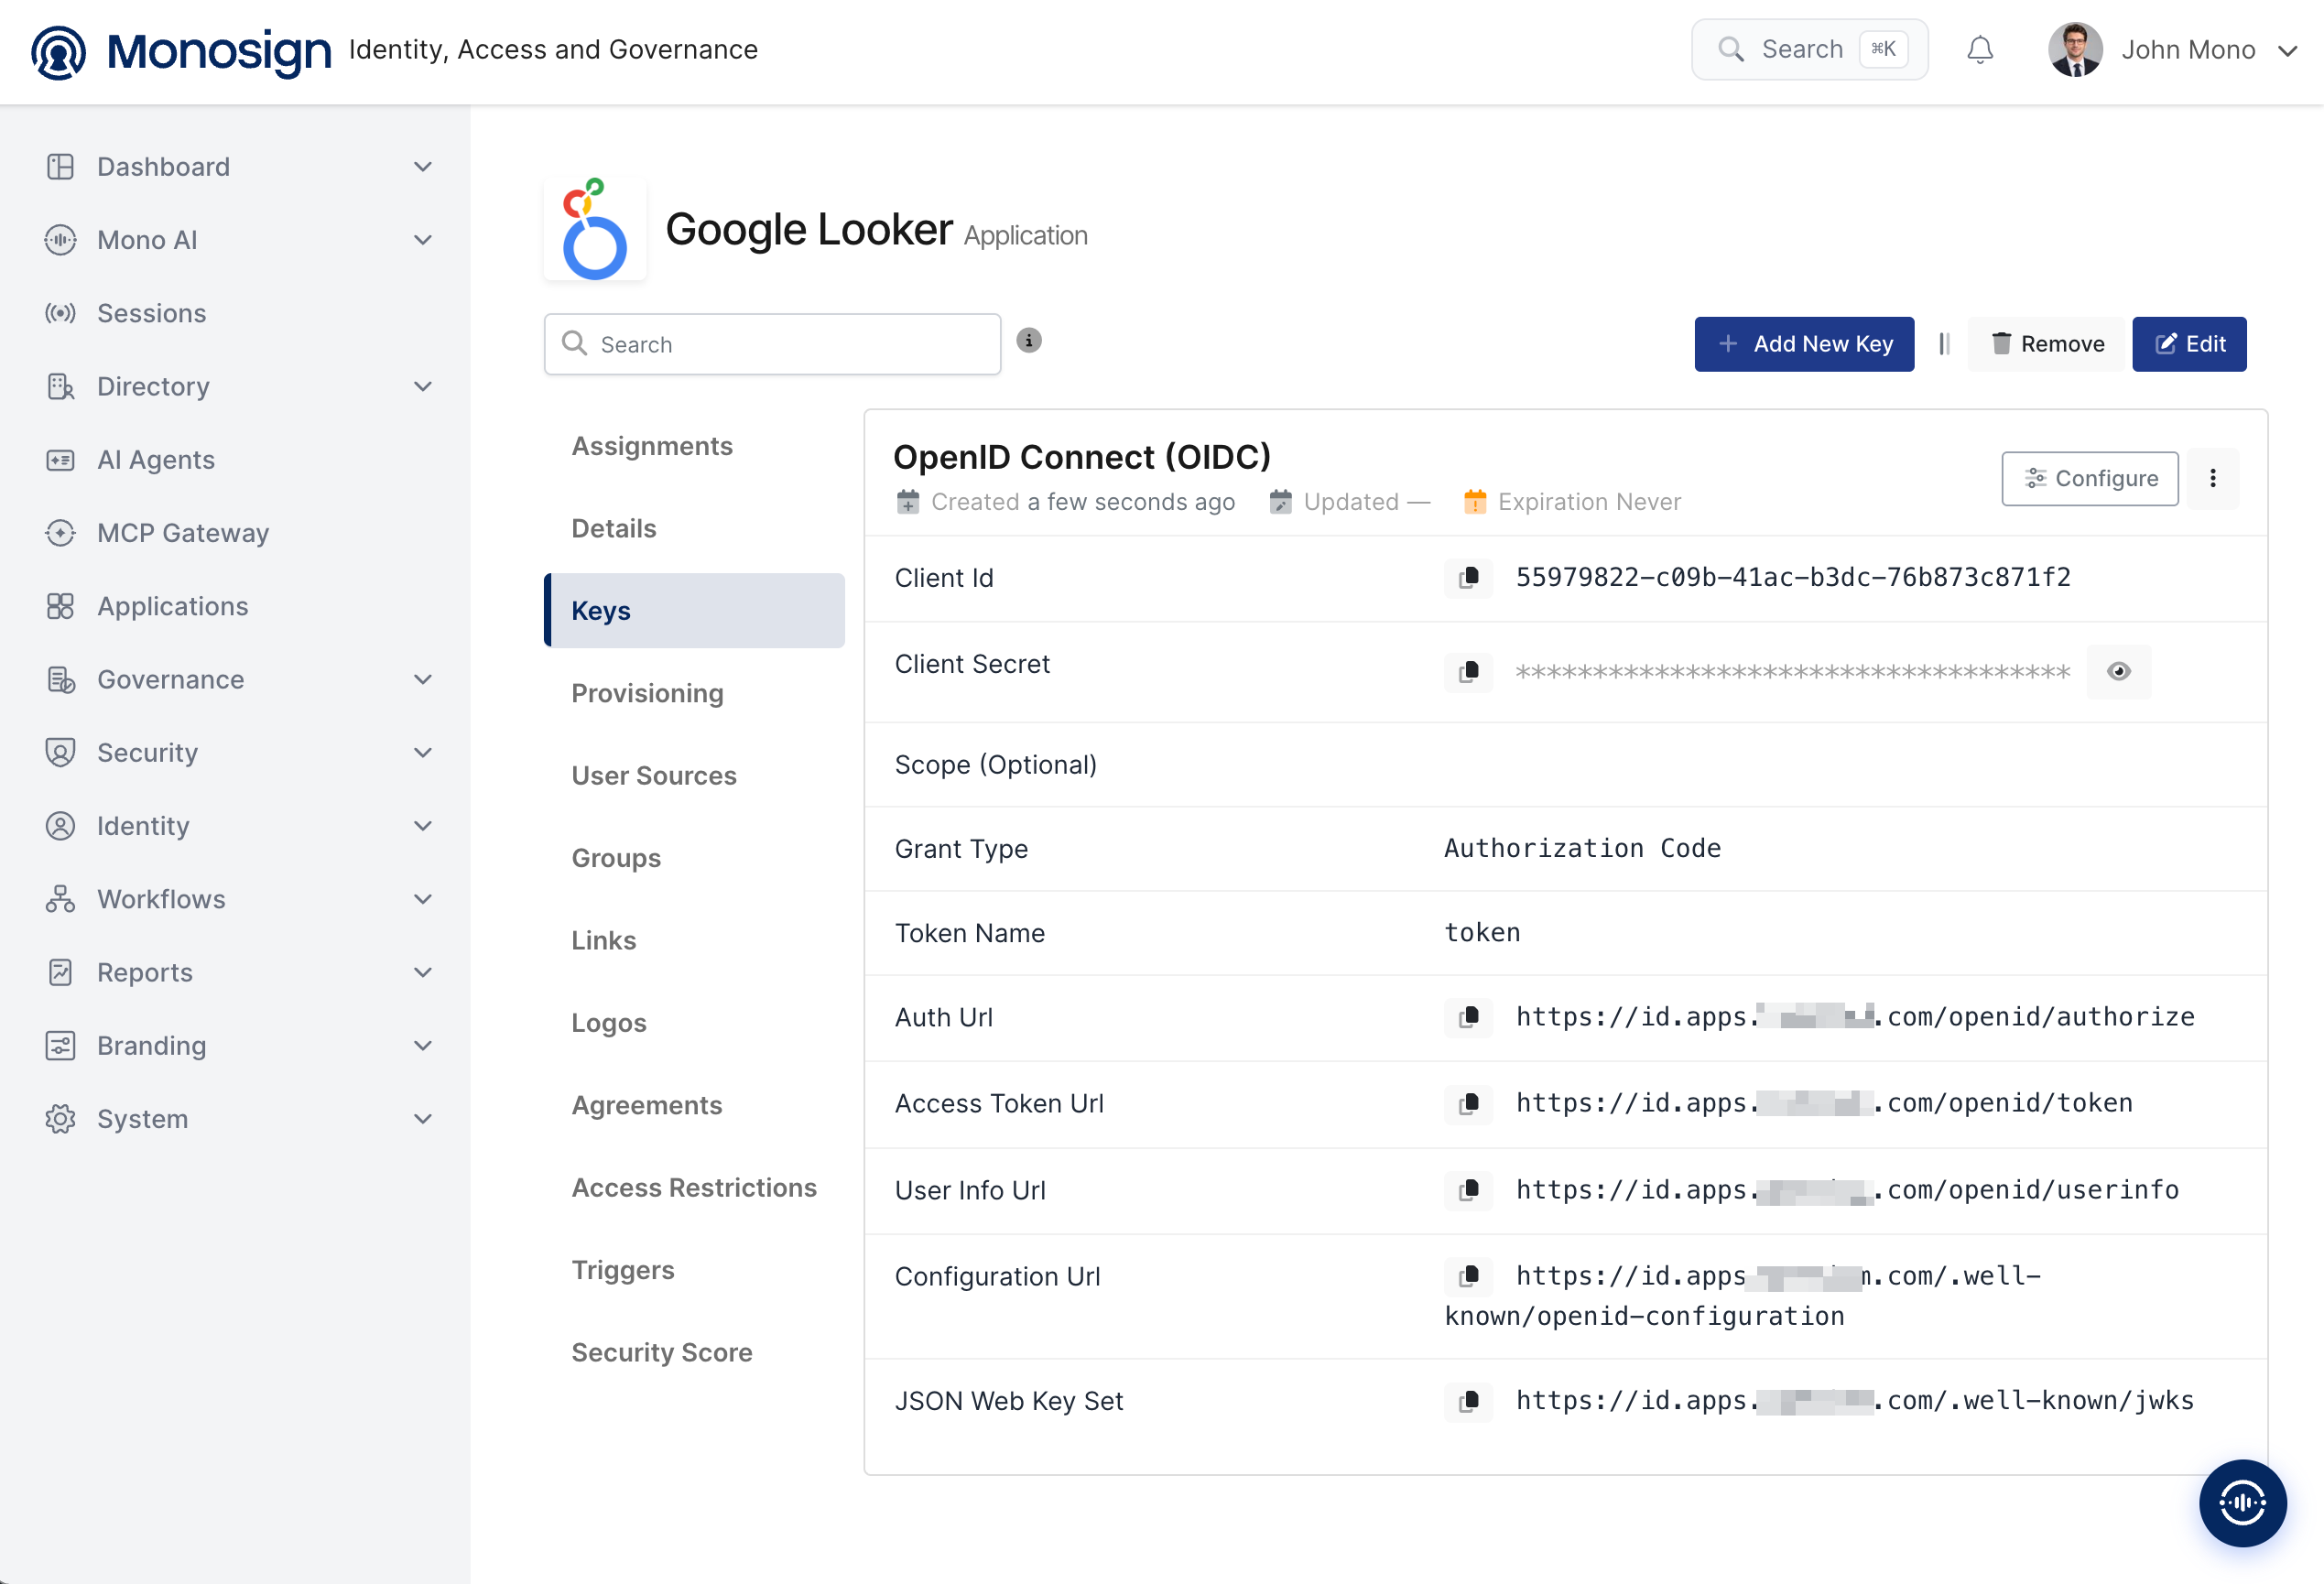The height and width of the screenshot is (1584, 2324).
Task: Open MCP Gateway in sidebar
Action: (182, 533)
